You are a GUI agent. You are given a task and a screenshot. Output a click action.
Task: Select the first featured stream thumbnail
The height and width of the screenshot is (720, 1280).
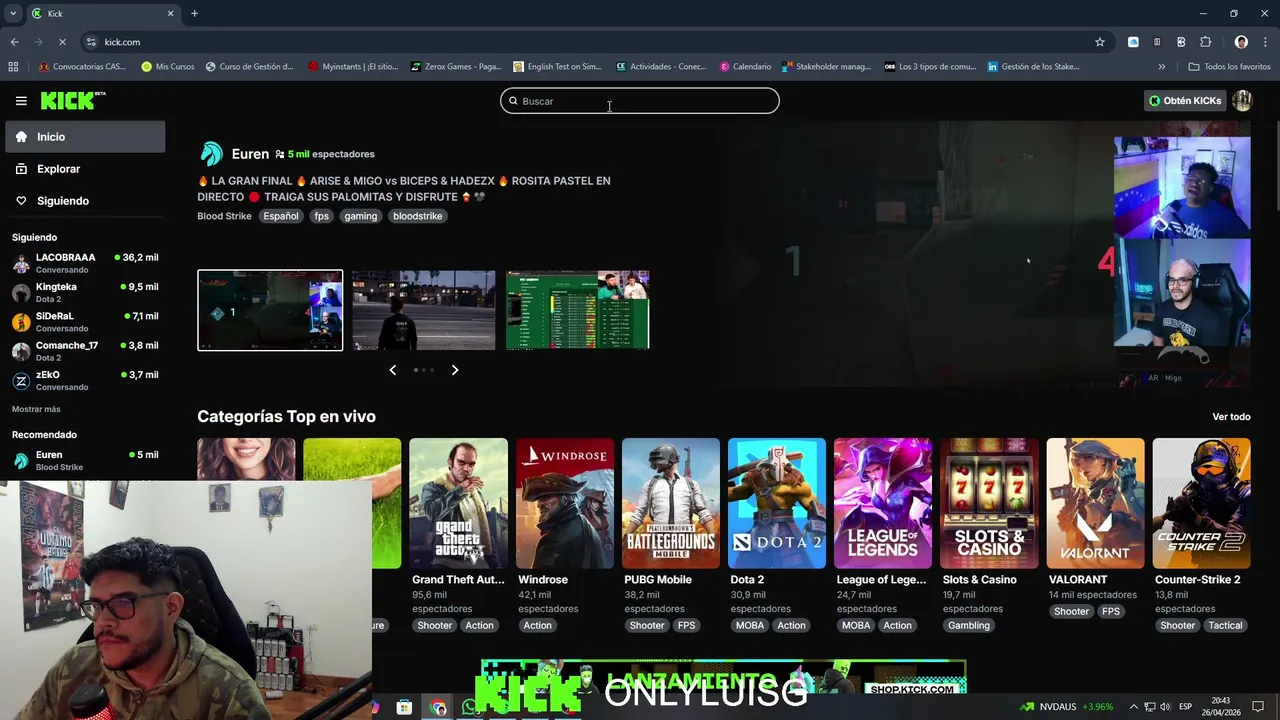[270, 310]
